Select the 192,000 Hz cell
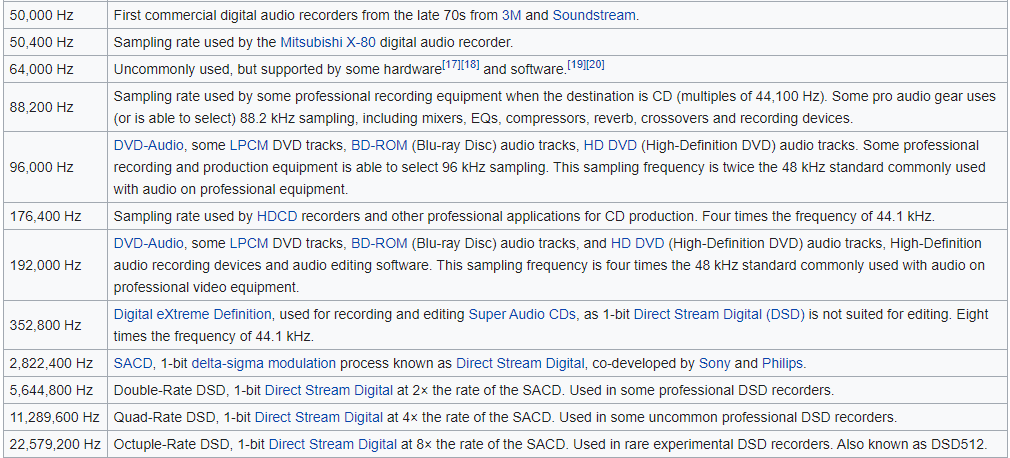The image size is (1010, 458). pyautogui.click(x=55, y=265)
